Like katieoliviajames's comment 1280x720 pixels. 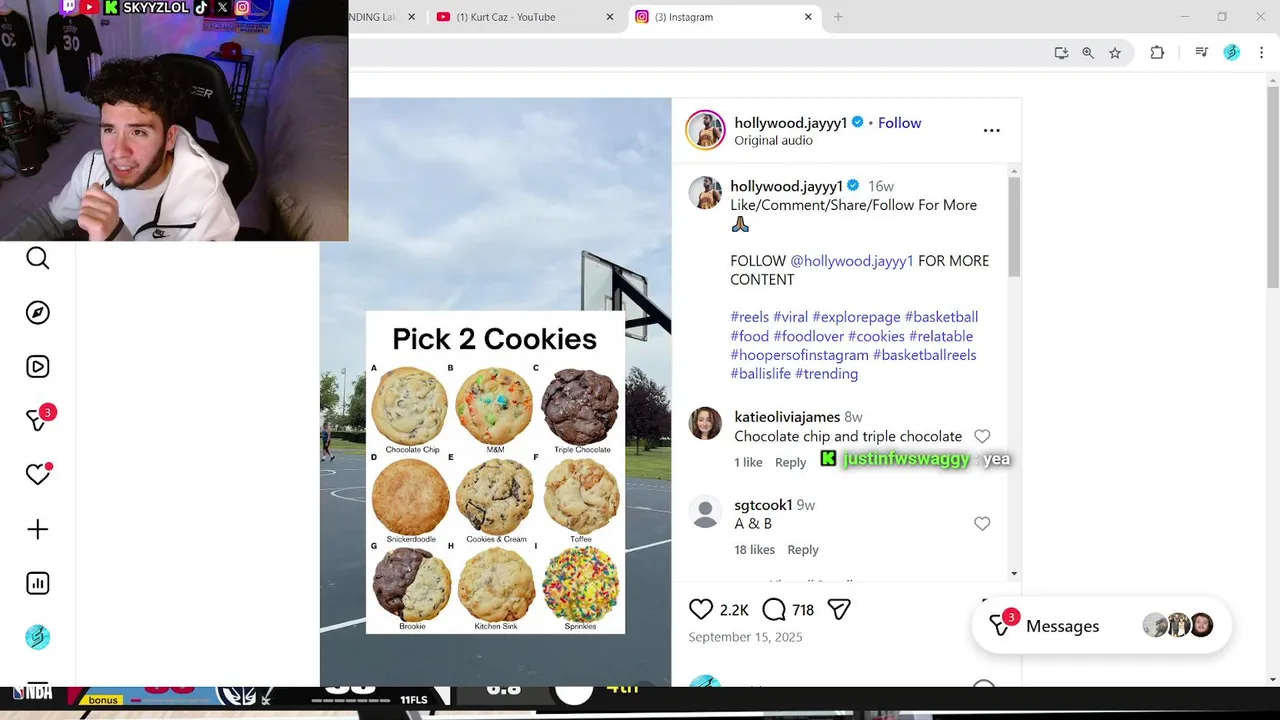pyautogui.click(x=982, y=436)
